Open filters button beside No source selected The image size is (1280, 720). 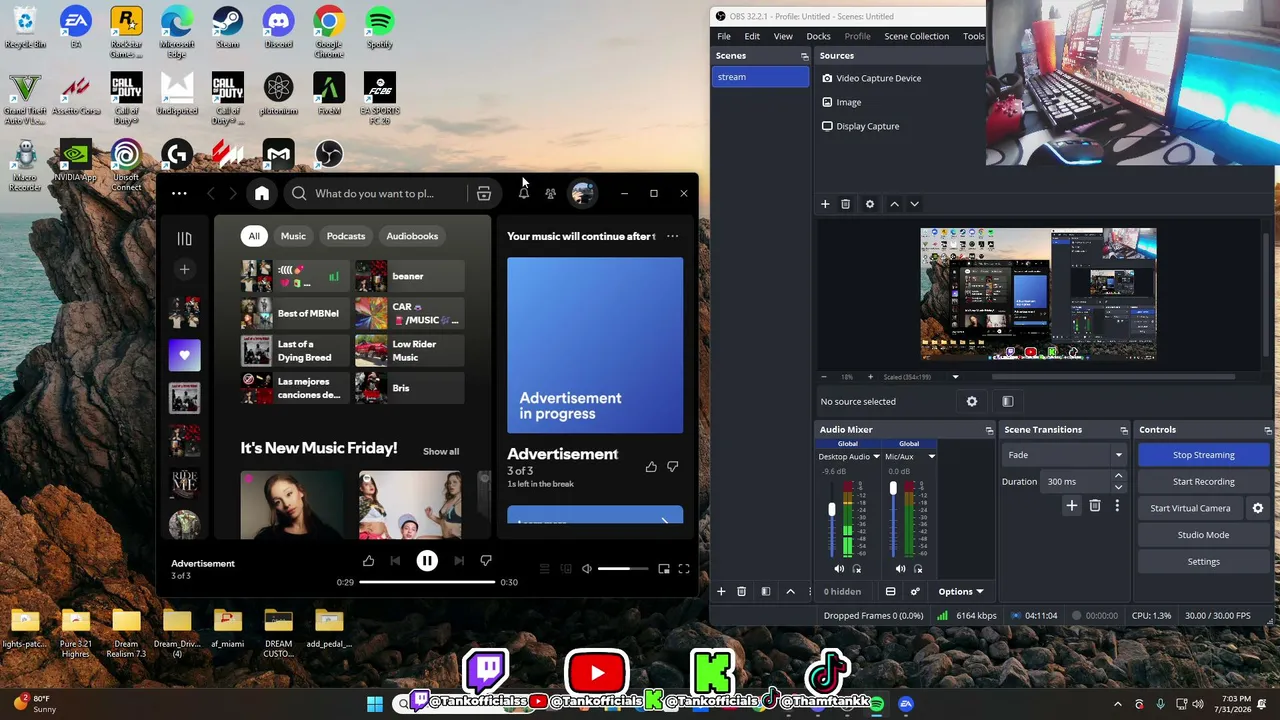(x=1008, y=401)
